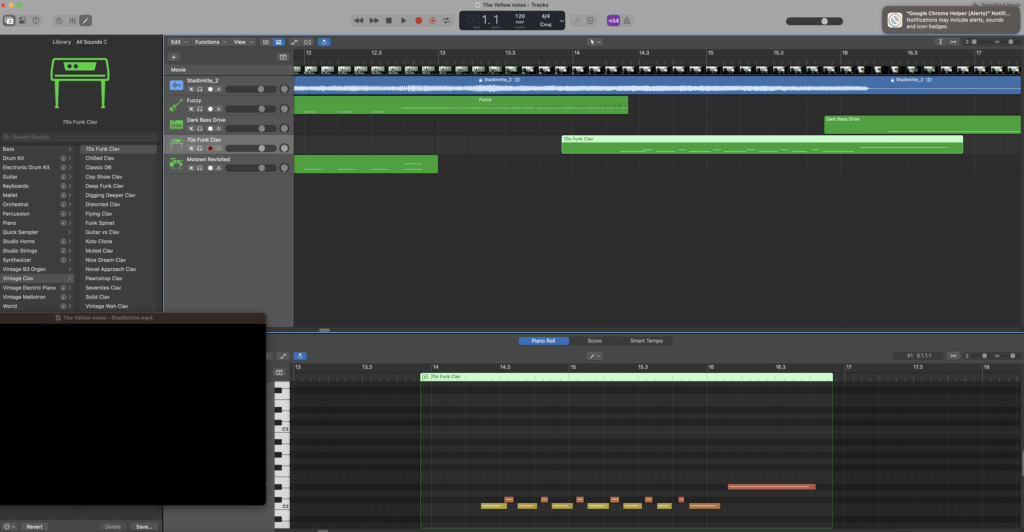Viewport: 1024px width, 532px height.
Task: Select the Fuzzy guitar track icon
Action: coord(176,104)
